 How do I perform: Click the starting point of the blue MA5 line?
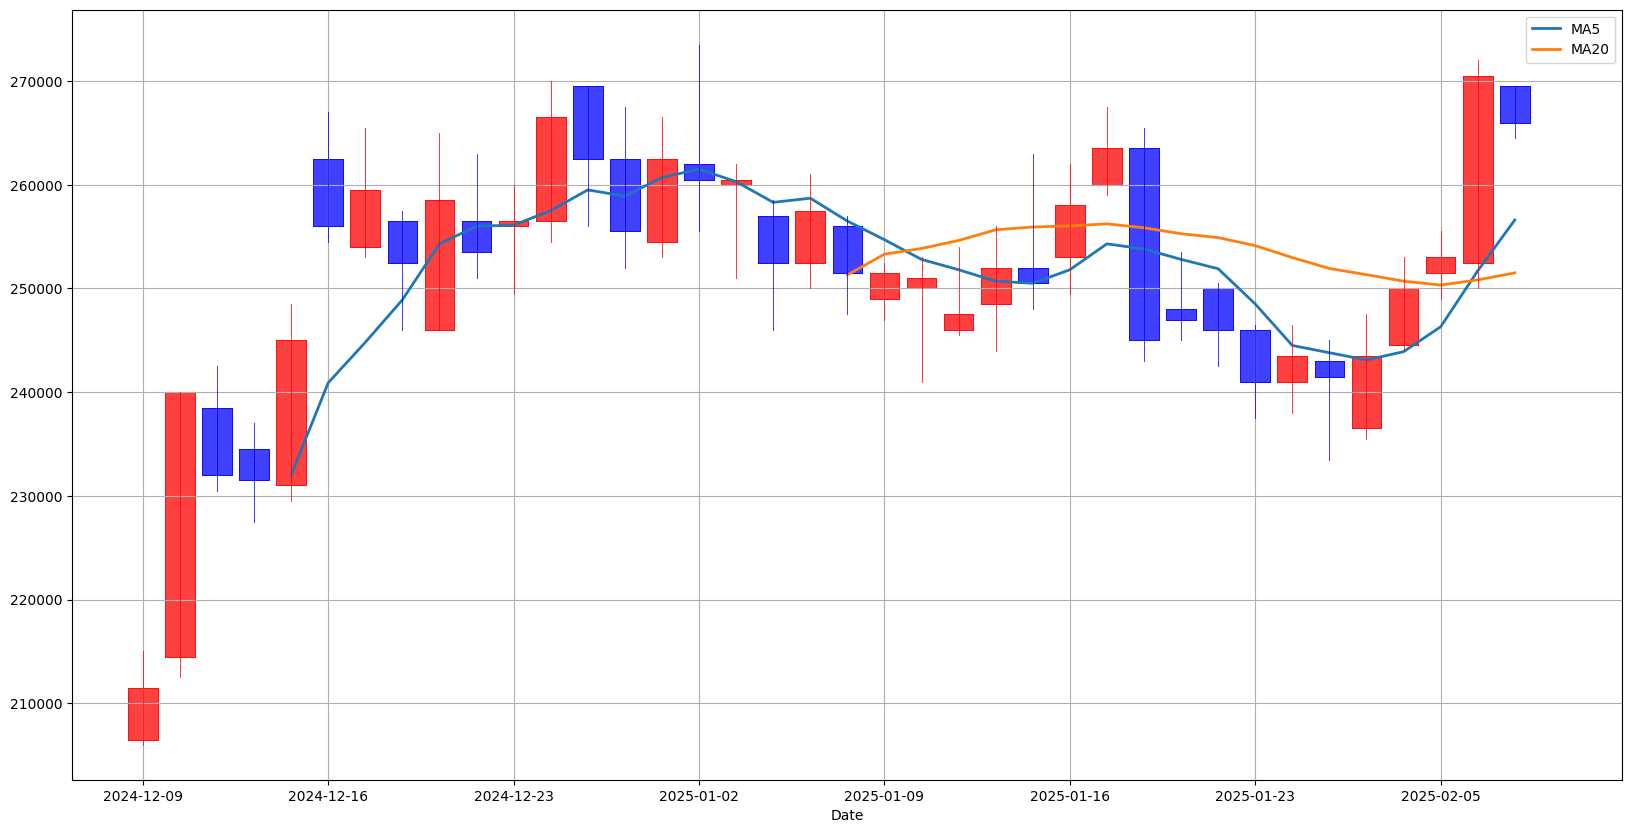pyautogui.click(x=291, y=475)
